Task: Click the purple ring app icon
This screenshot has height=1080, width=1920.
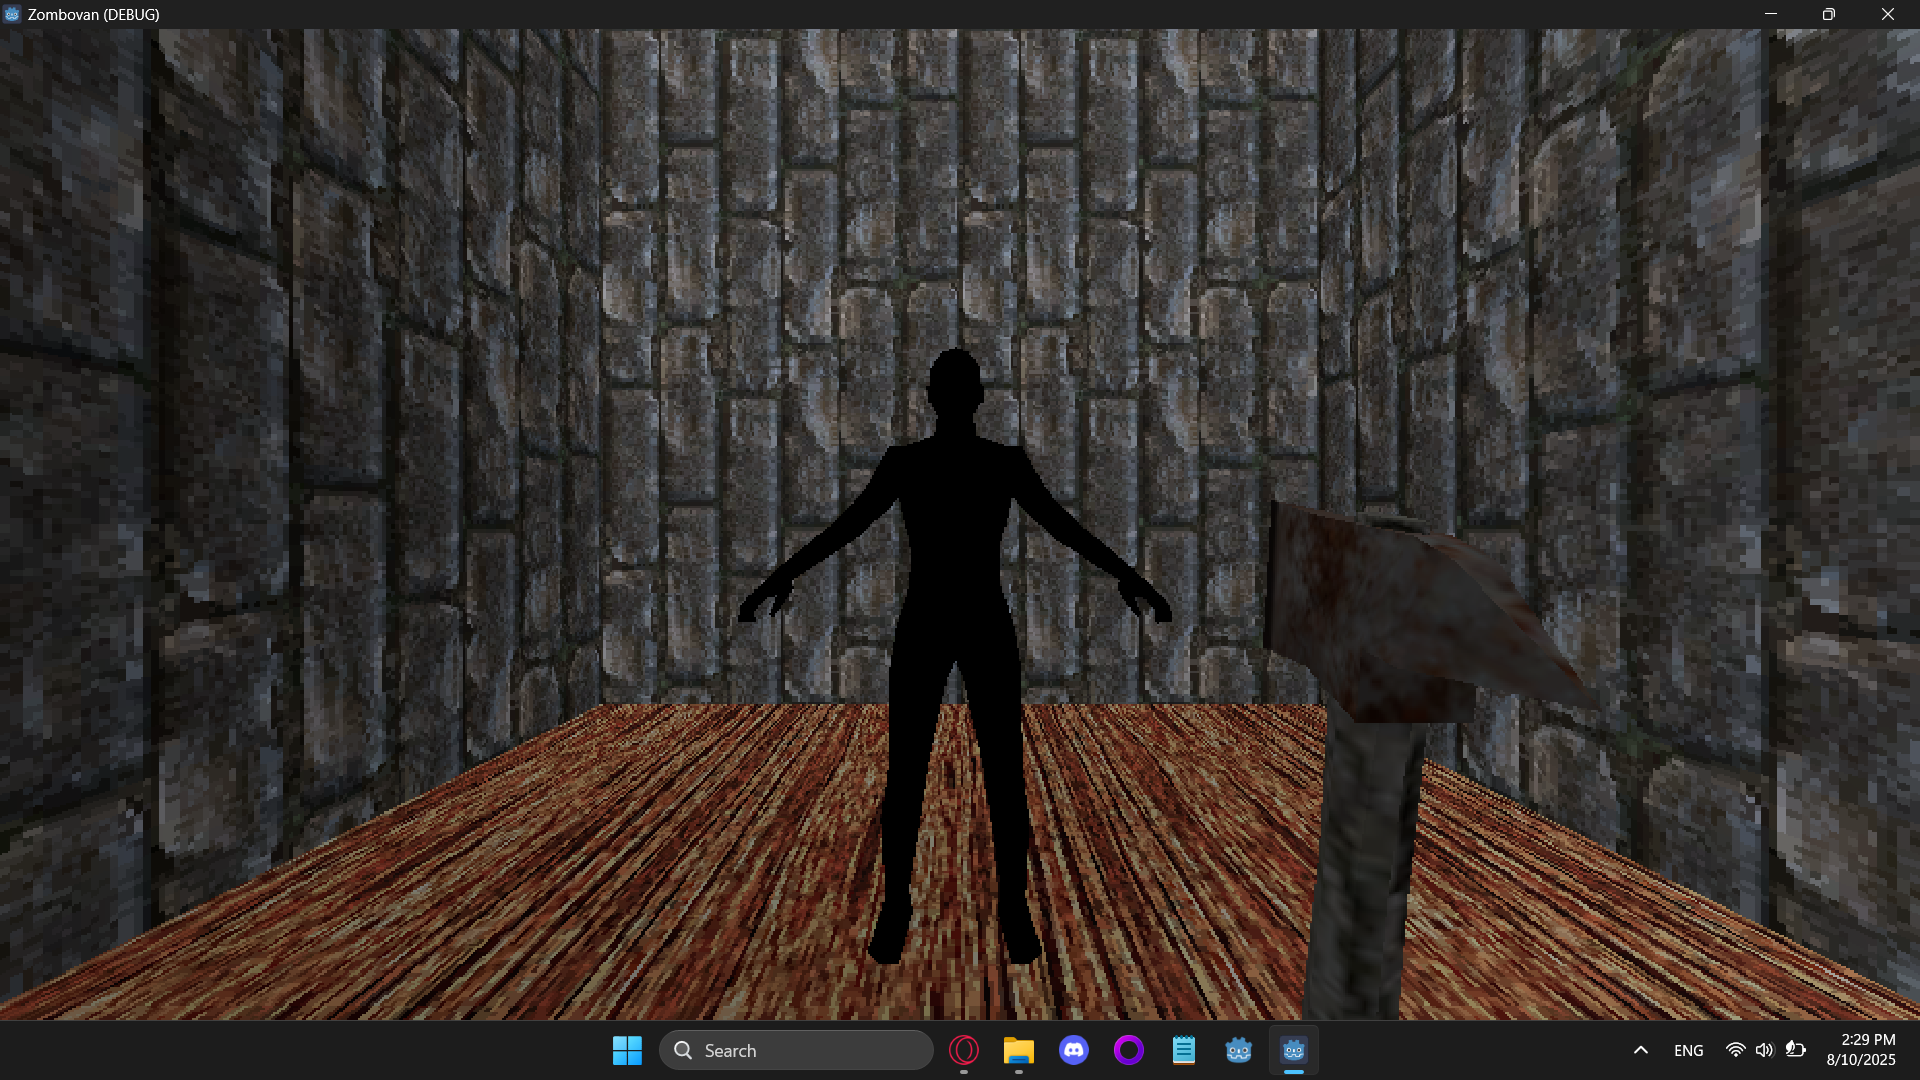Action: tap(1128, 1050)
